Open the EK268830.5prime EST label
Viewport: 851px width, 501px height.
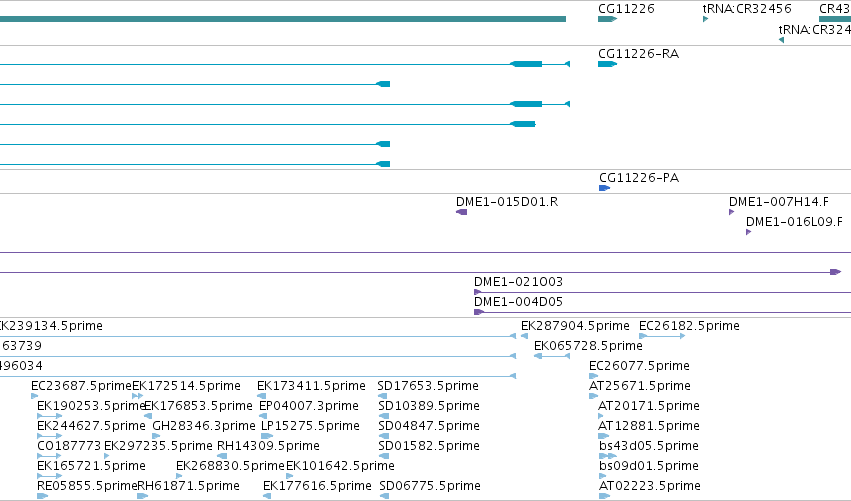pyautogui.click(x=230, y=466)
